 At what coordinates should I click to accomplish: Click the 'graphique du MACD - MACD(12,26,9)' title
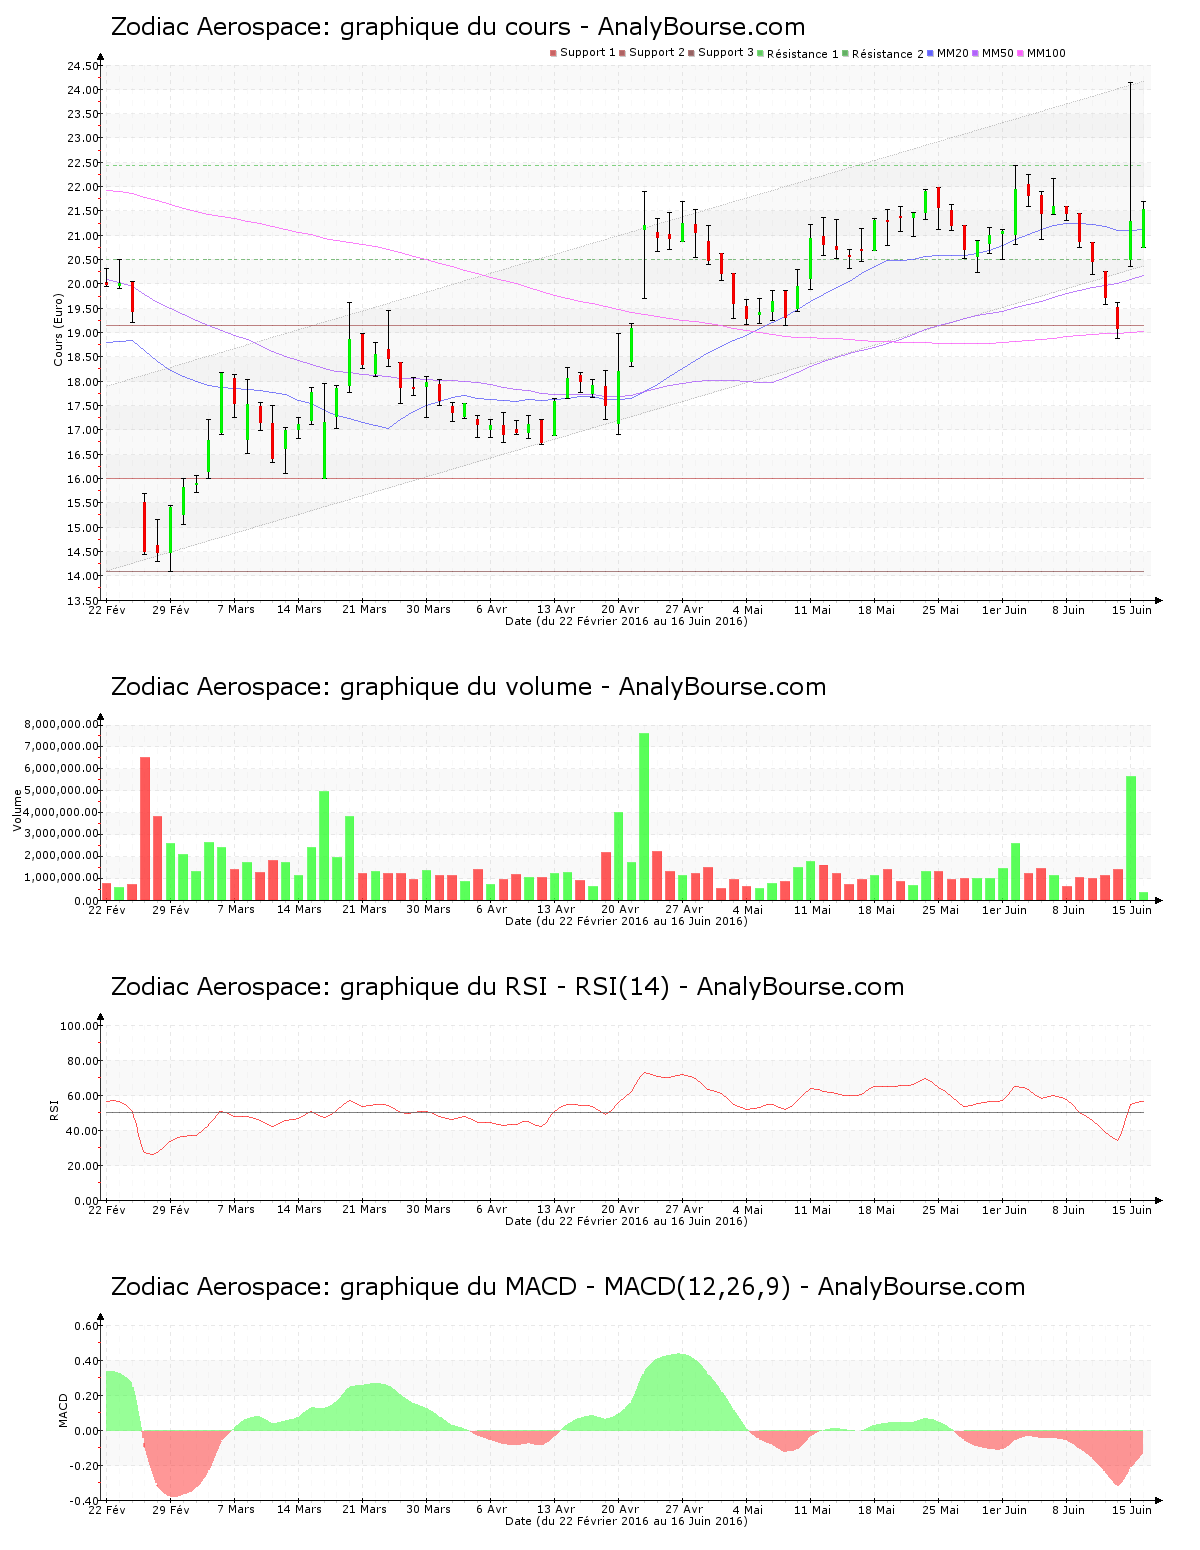pos(568,1287)
